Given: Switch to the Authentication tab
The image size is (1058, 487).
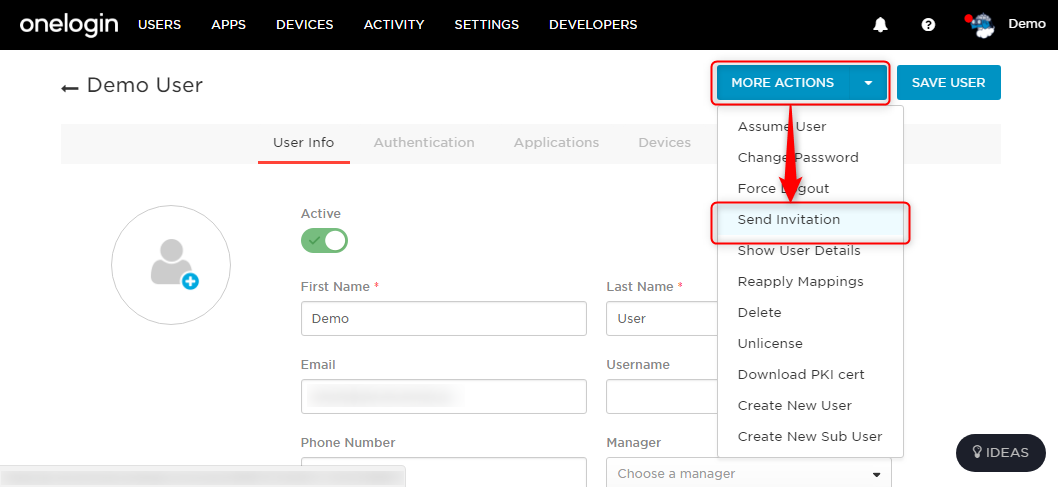Looking at the screenshot, I should click(x=424, y=143).
